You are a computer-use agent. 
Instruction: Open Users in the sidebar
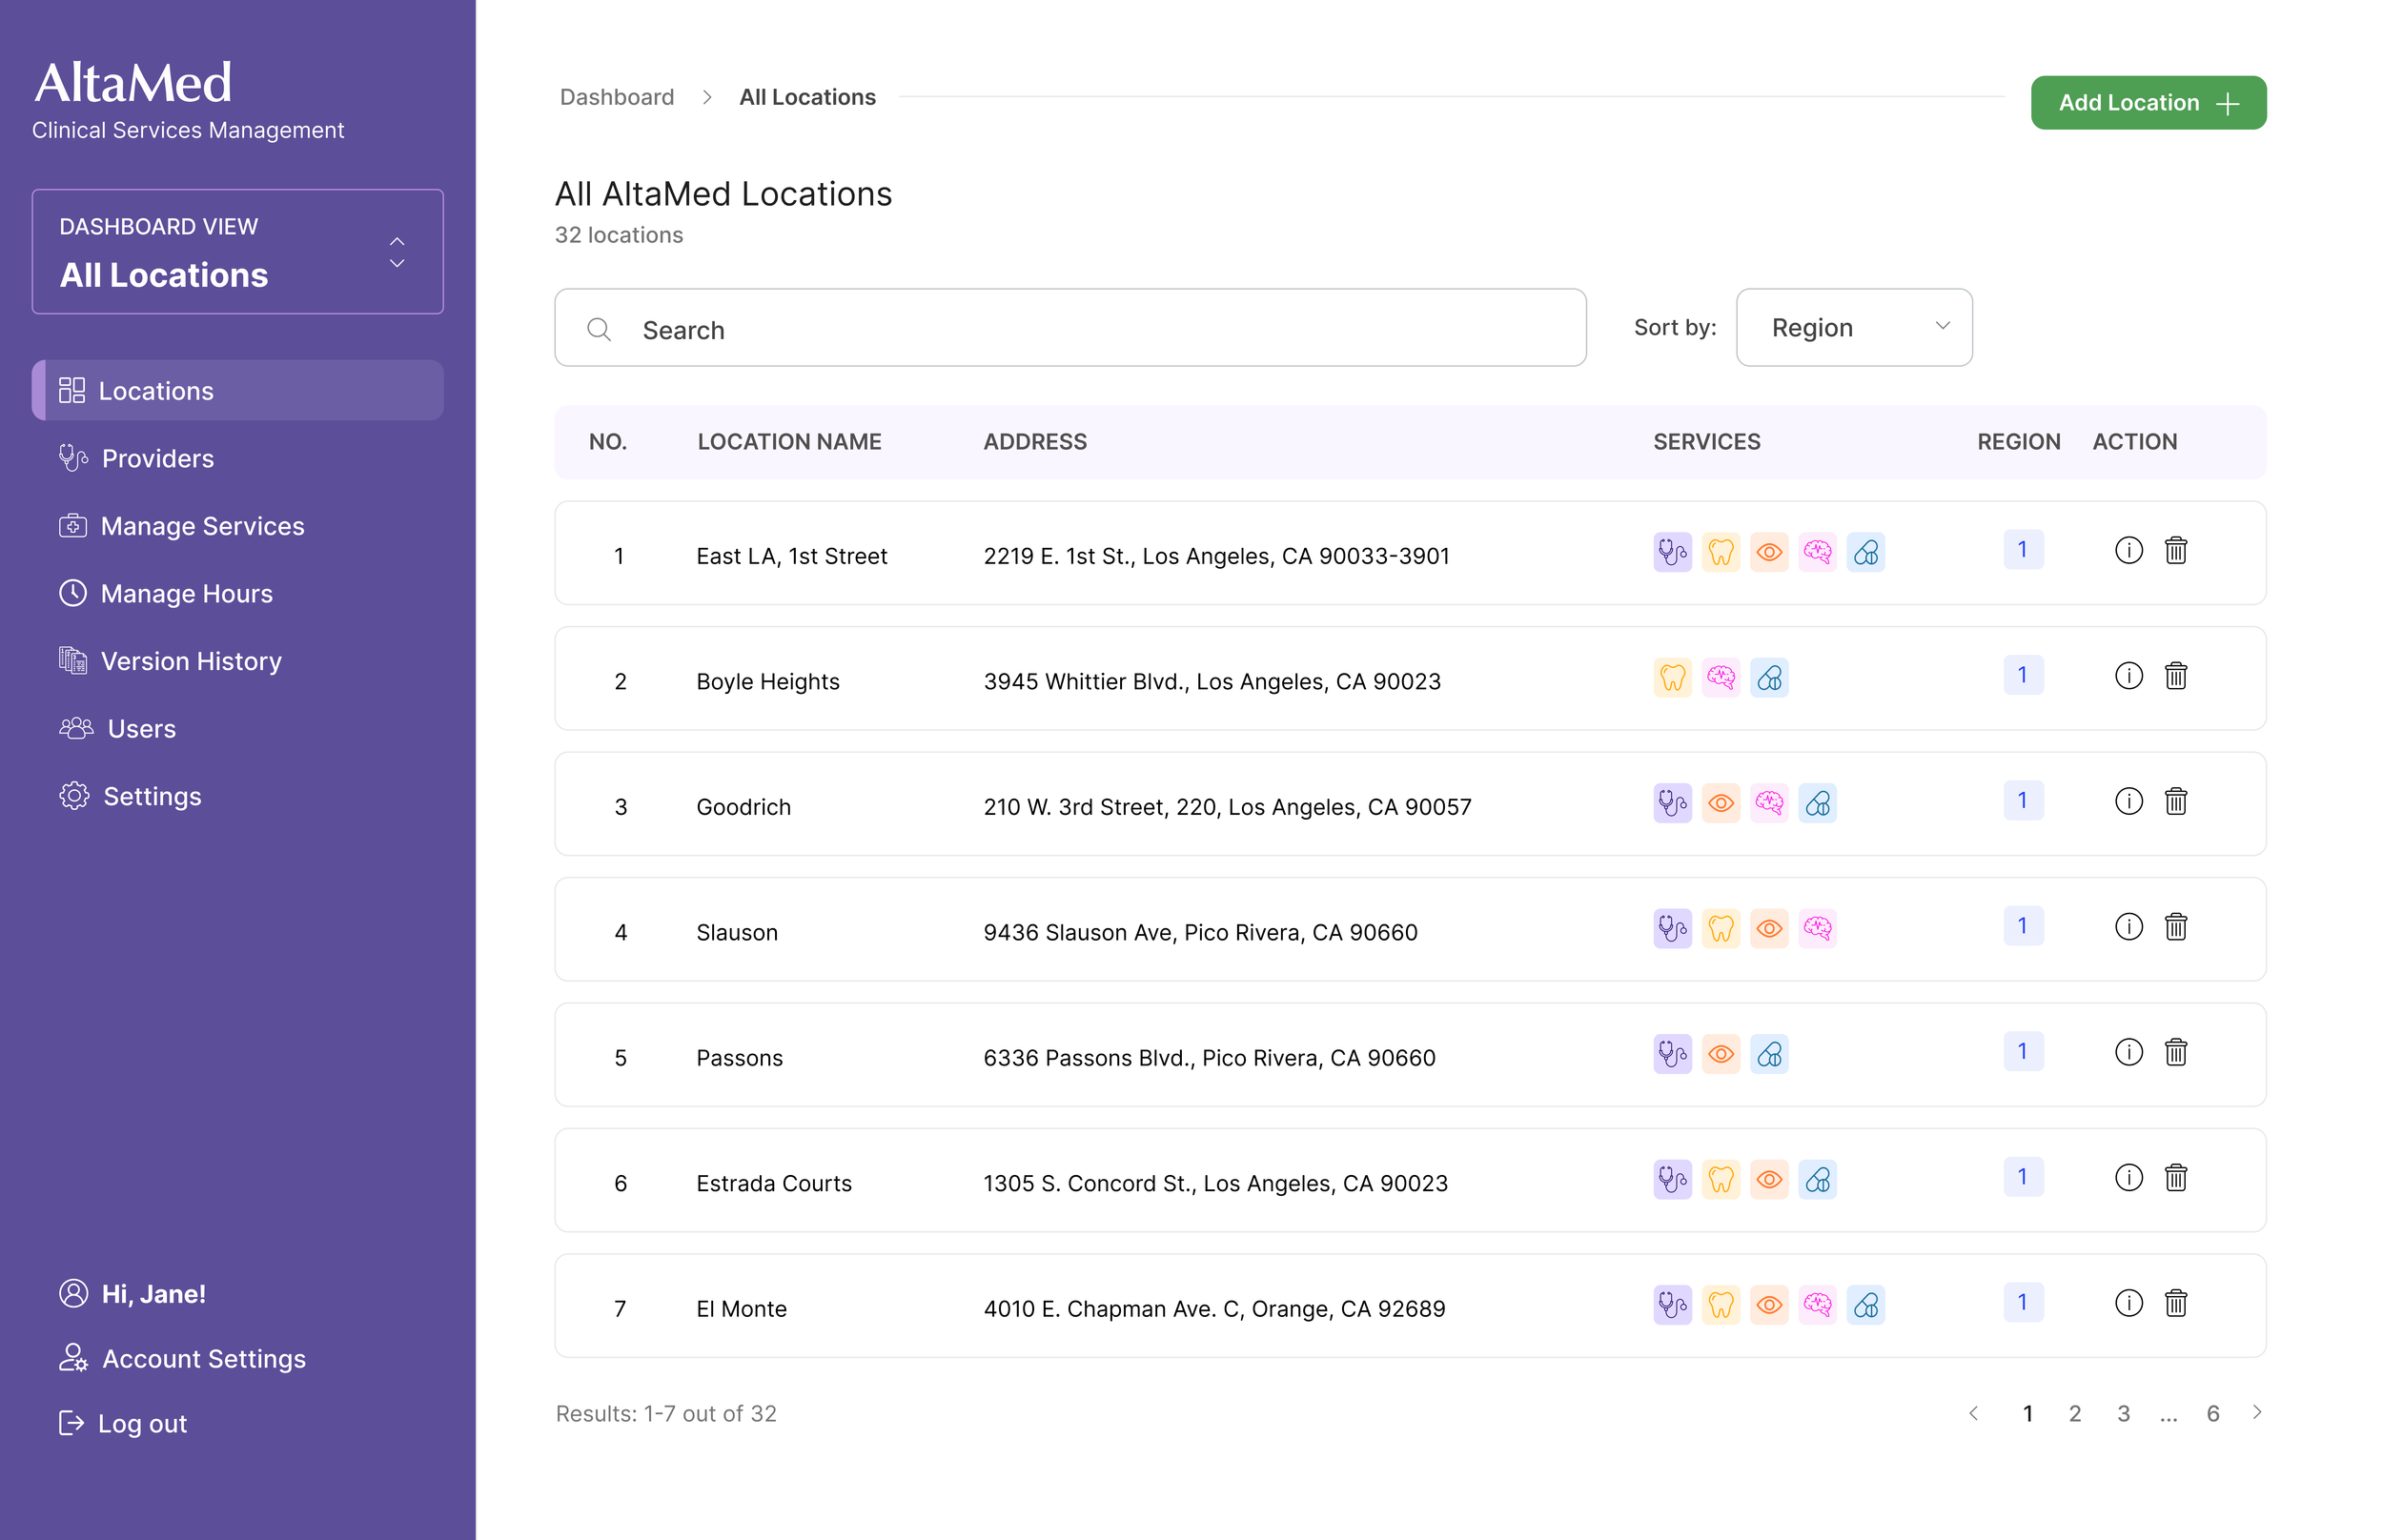pyautogui.click(x=117, y=729)
